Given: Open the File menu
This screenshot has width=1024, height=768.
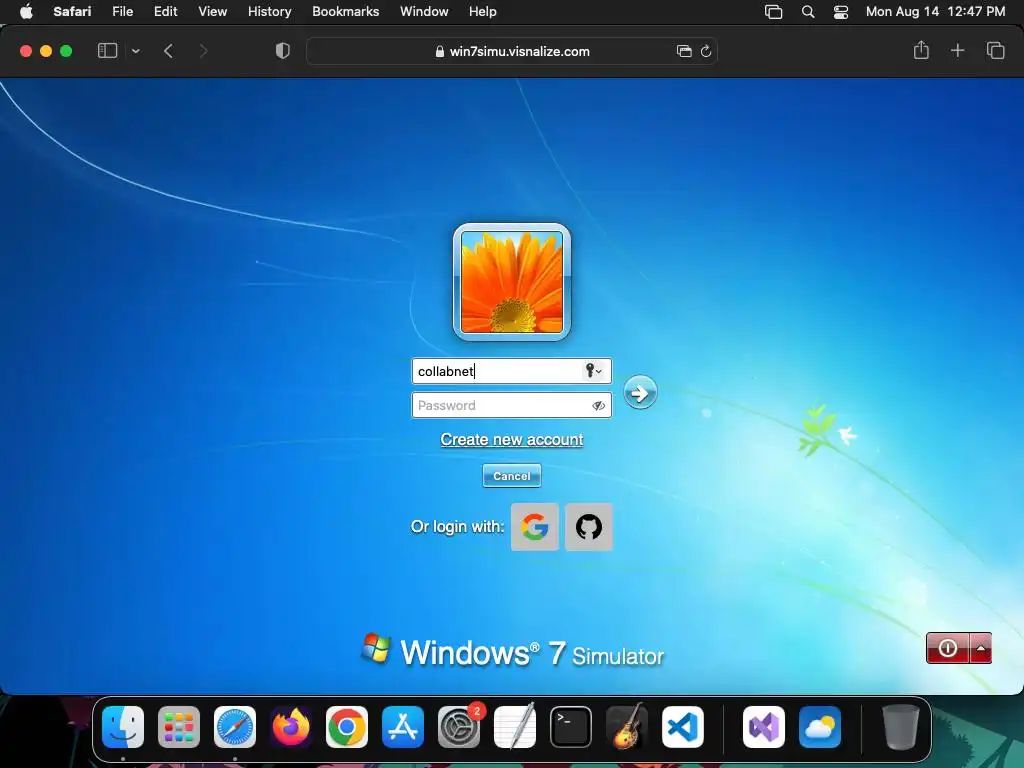Looking at the screenshot, I should 122,12.
